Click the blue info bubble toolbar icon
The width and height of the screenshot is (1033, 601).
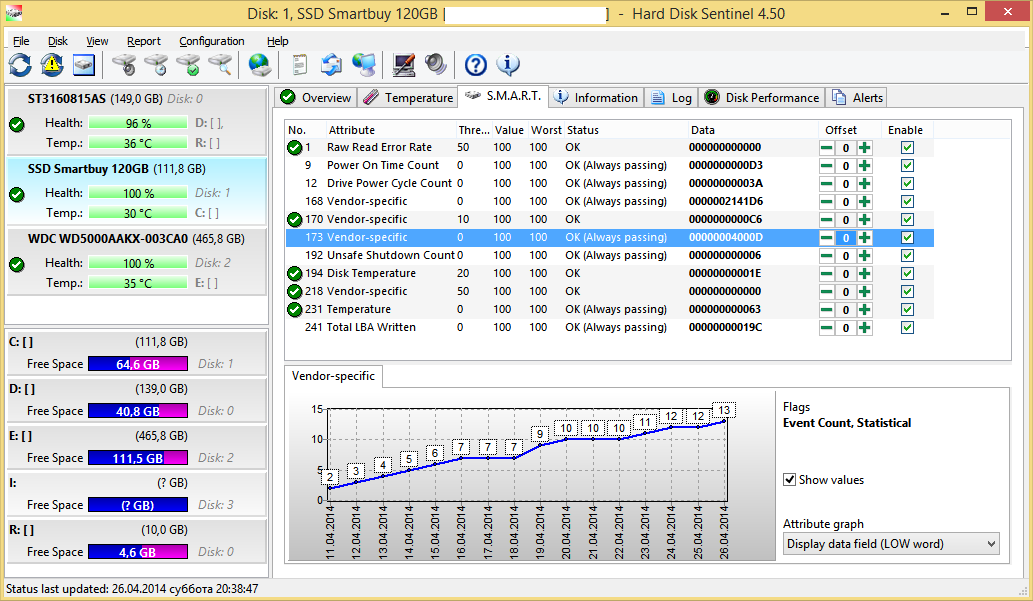(508, 65)
